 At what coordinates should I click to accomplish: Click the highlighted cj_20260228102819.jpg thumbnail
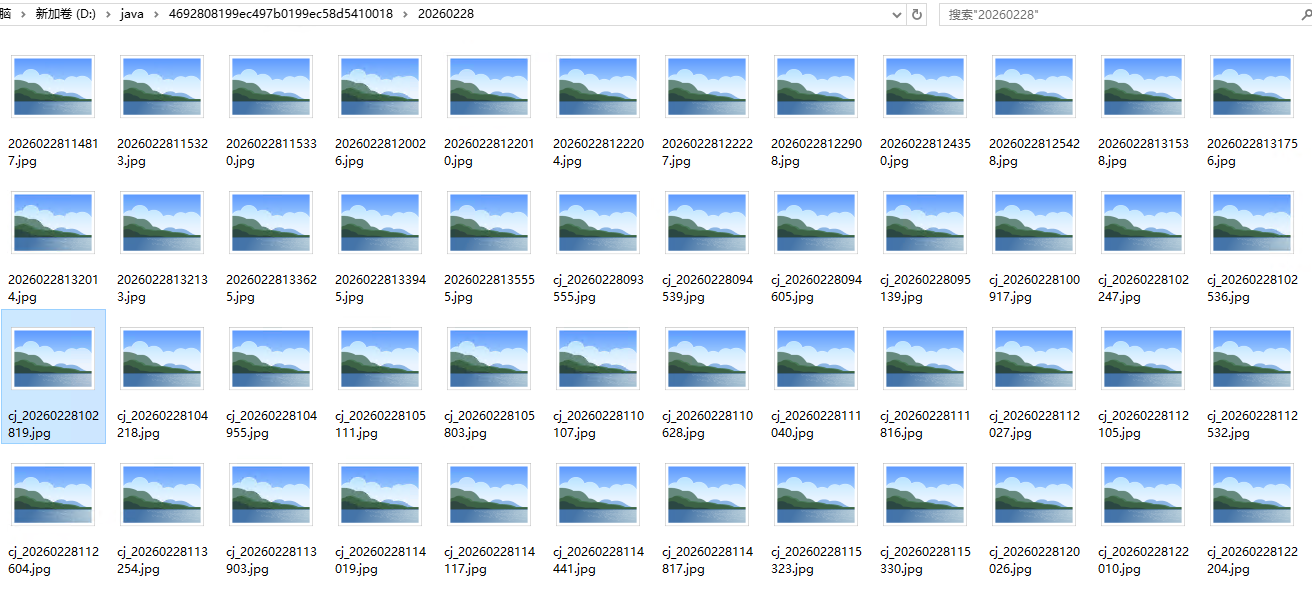[x=53, y=359]
